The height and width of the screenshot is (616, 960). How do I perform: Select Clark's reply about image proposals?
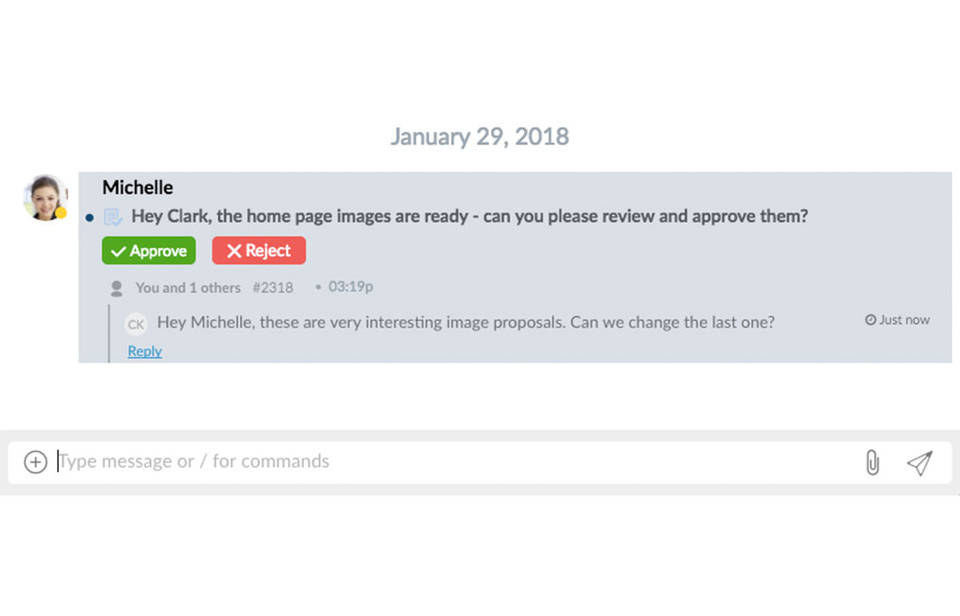pos(466,322)
